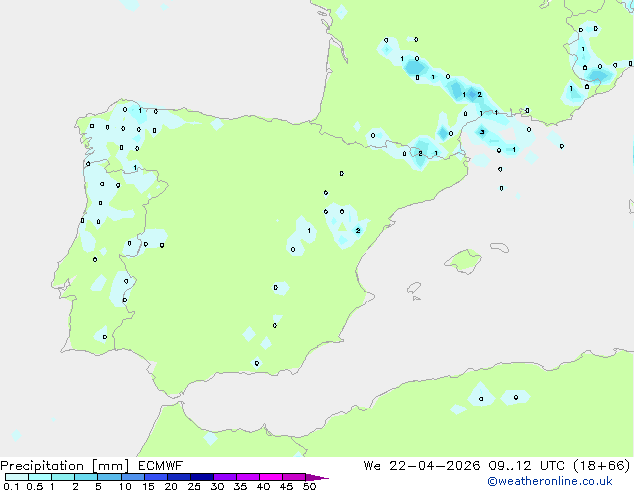Select the 2–5 mm legend color swatch
Screen dimensions: 634x490
tap(86, 477)
